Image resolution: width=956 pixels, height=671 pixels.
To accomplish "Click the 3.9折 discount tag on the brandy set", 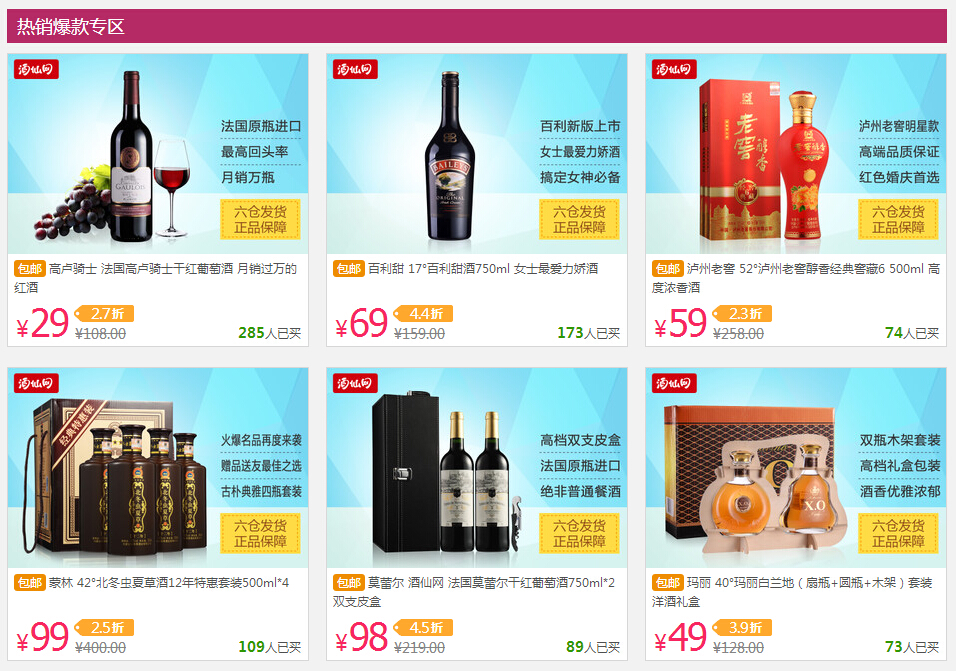I will tap(742, 627).
